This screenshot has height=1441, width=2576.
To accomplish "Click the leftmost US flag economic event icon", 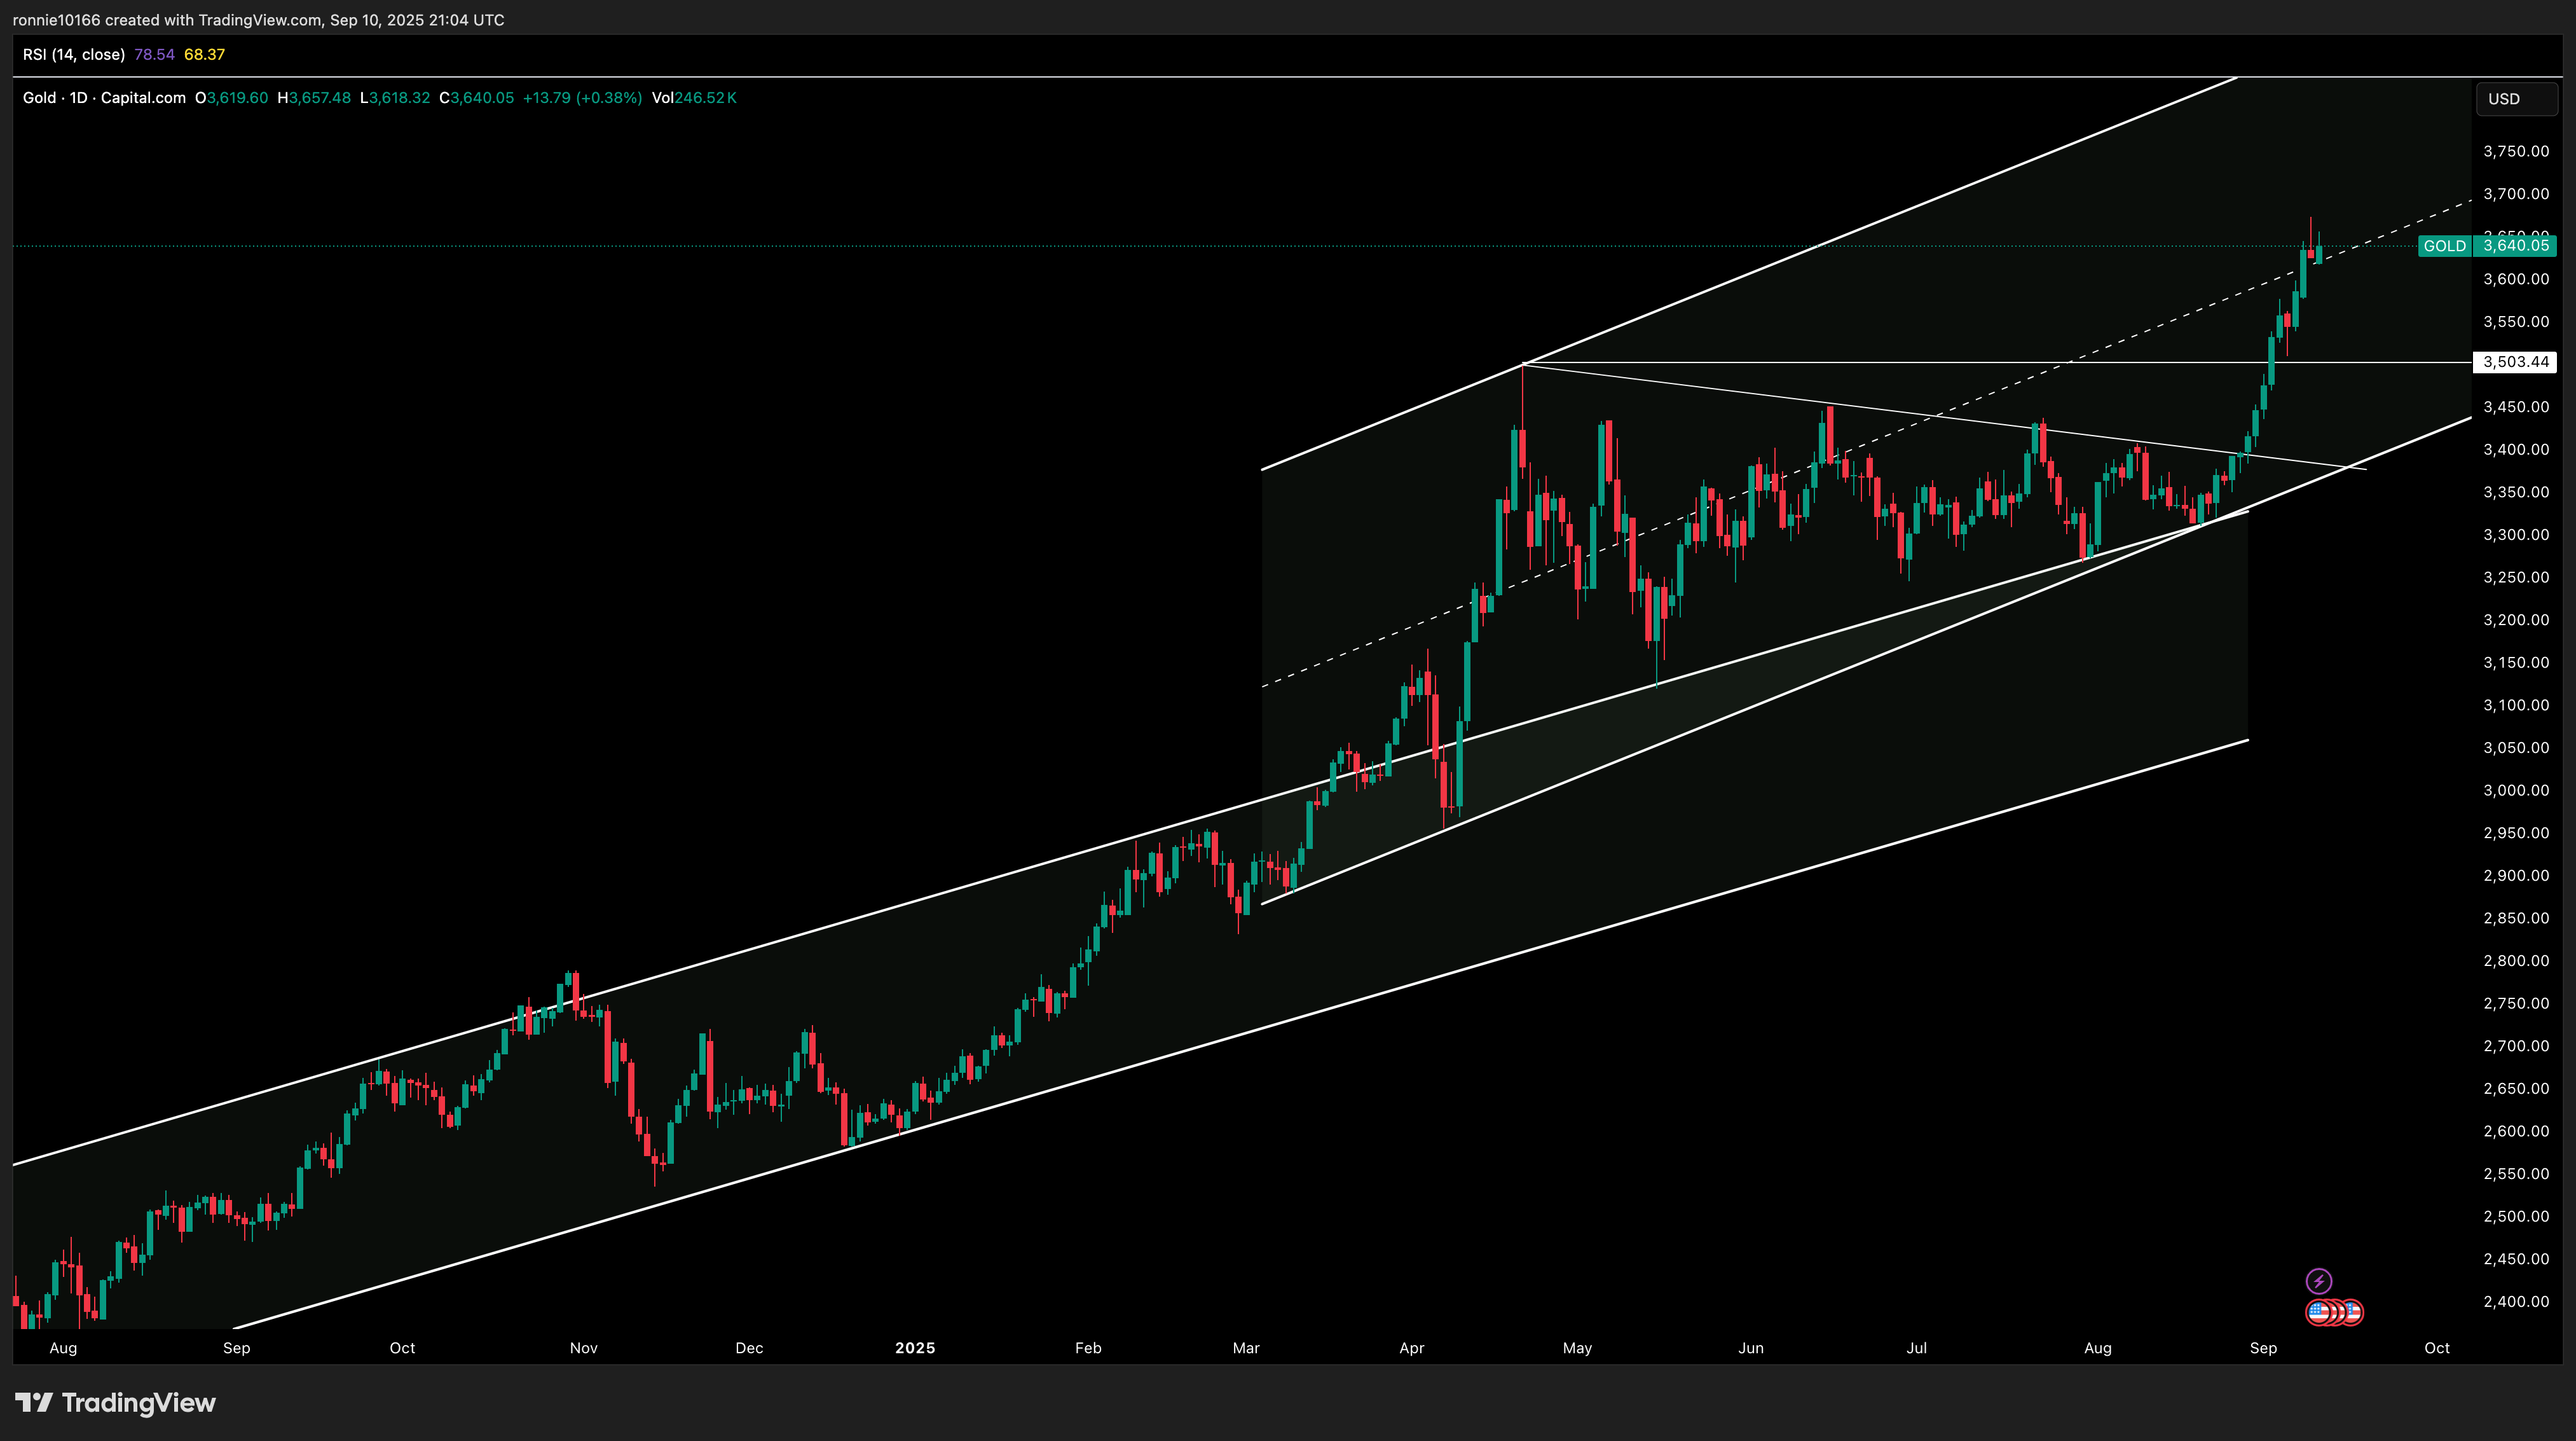I will [2318, 1312].
